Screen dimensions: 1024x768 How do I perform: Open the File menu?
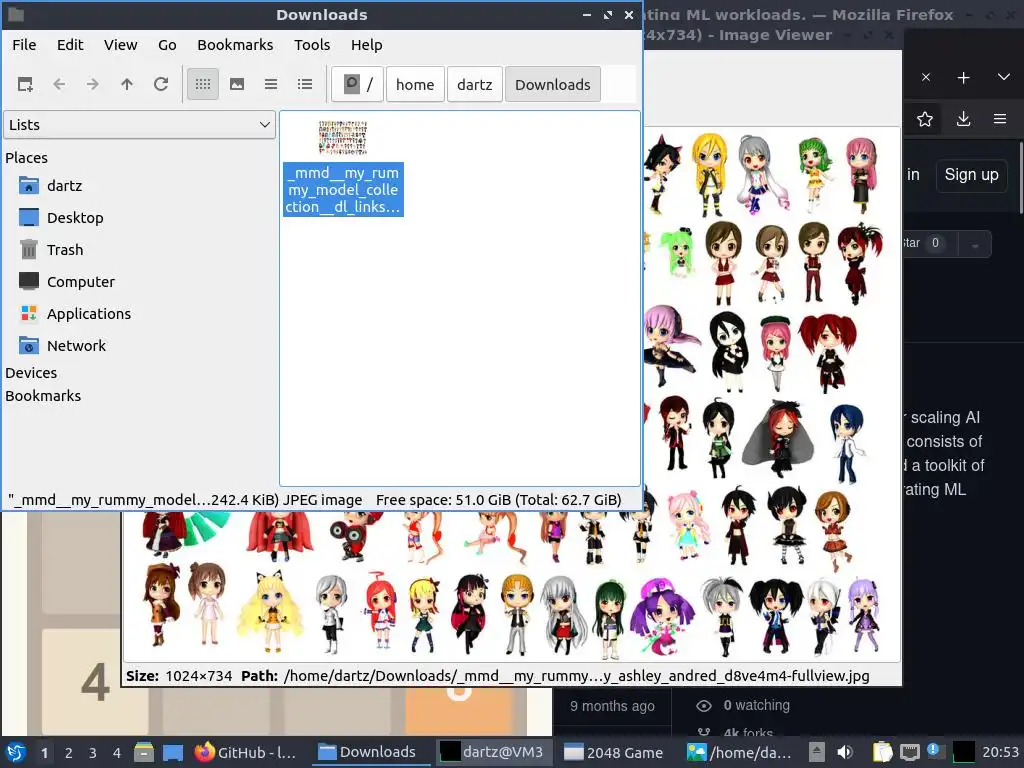coord(24,45)
